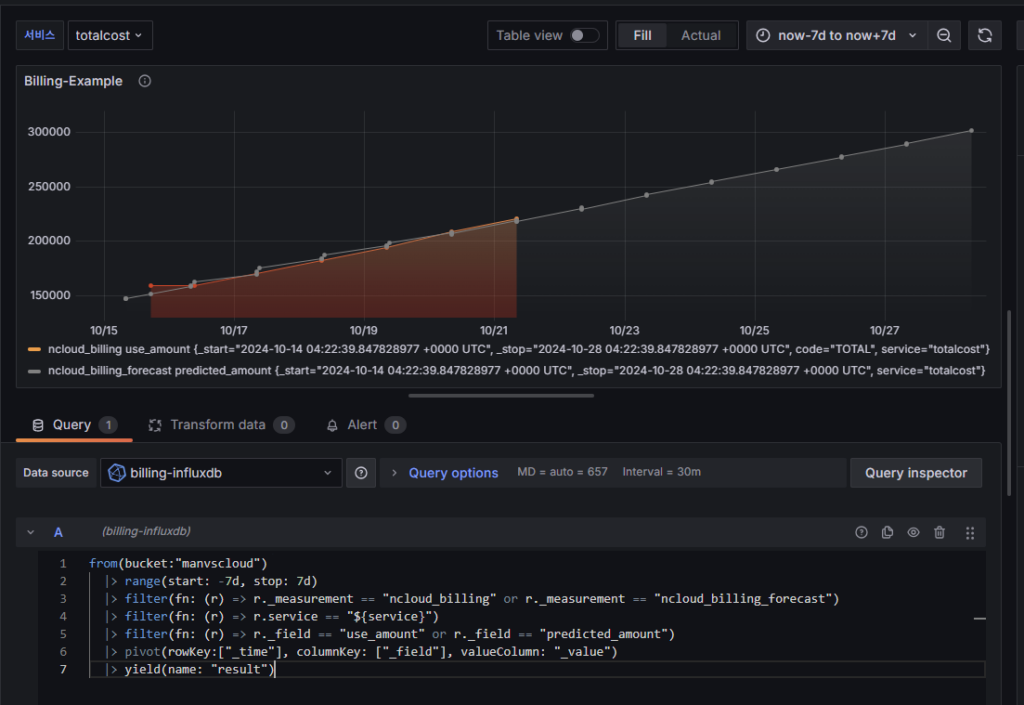Click the orange ncloud_billing use_amount legend swatch
The image size is (1024, 705).
pyautogui.click(x=34, y=349)
